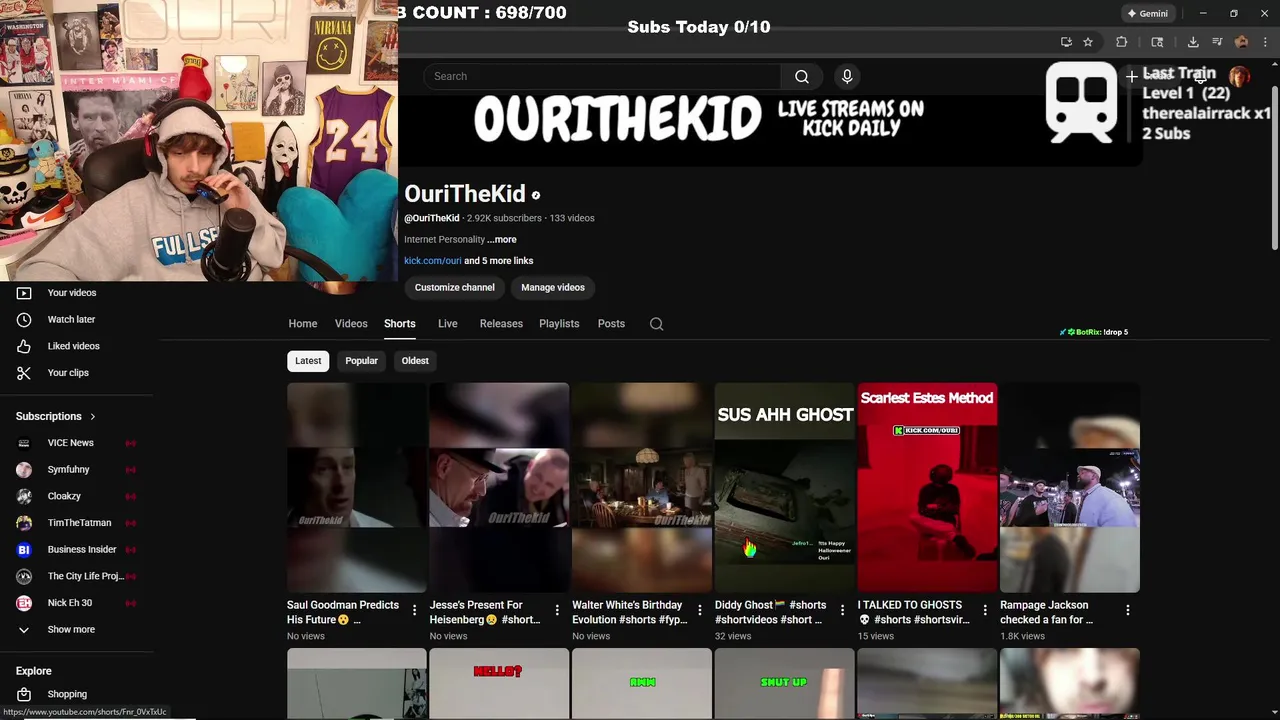Open Gemini in Chrome title bar
Viewport: 1280px width, 720px height.
tap(1147, 13)
